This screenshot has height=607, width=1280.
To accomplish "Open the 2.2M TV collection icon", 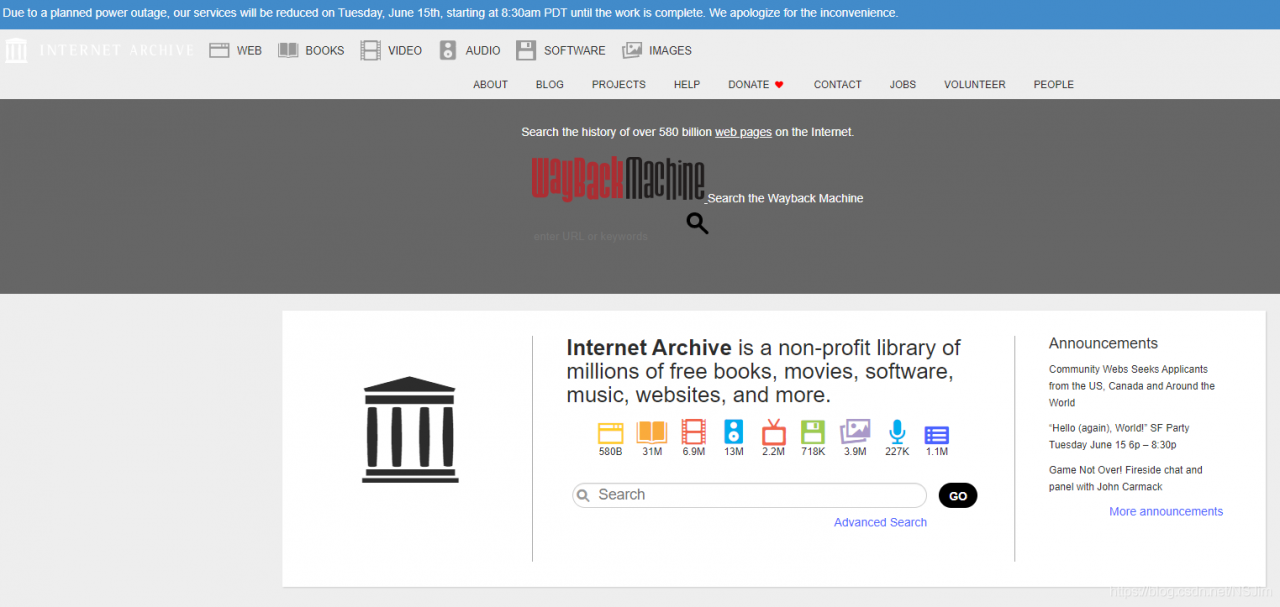I will tap(773, 432).
